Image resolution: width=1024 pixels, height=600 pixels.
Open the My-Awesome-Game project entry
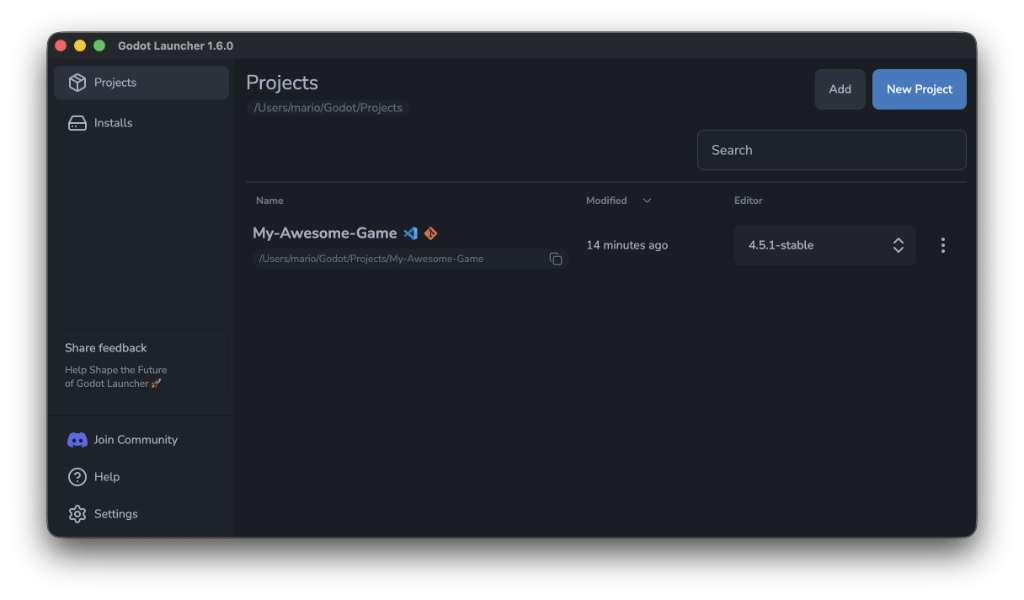tap(324, 232)
